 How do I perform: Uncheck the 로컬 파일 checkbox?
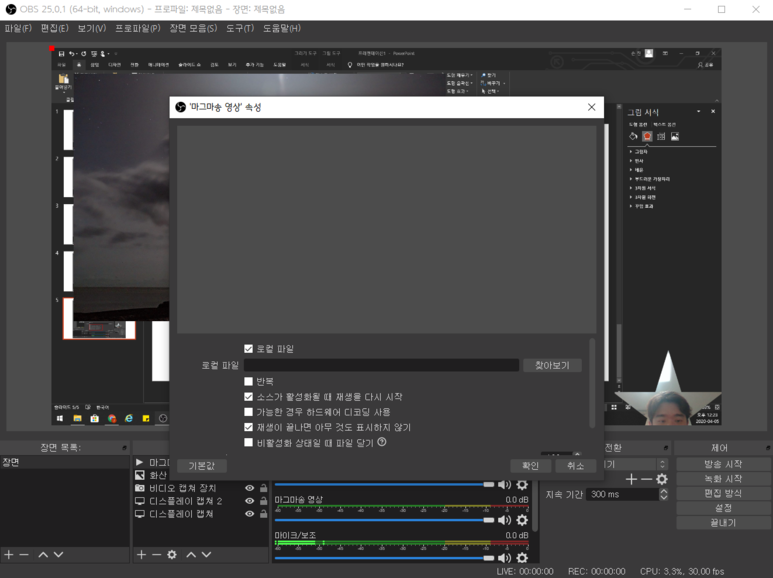248,349
